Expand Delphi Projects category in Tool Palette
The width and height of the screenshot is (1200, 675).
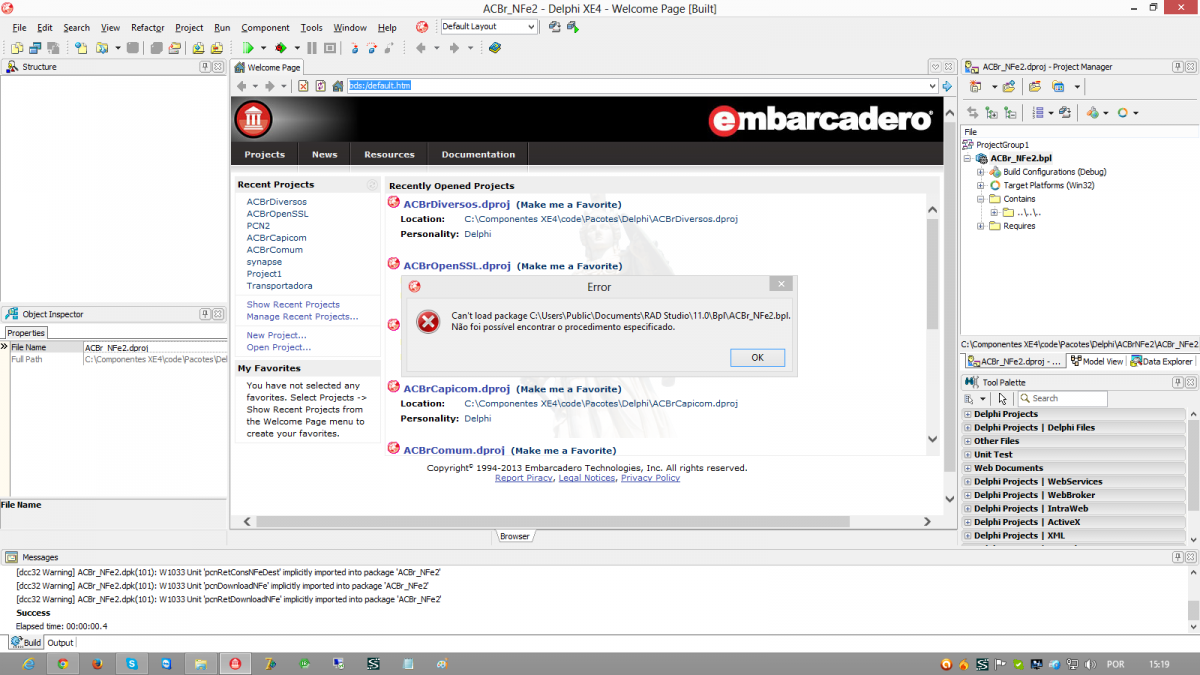click(x=968, y=414)
